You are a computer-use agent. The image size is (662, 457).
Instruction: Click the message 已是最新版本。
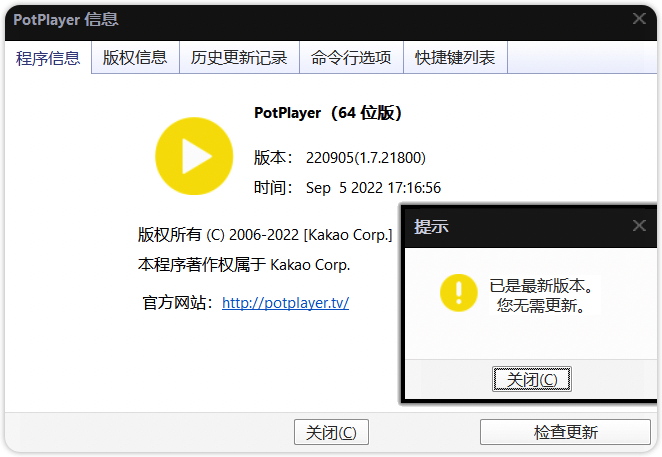click(542, 286)
